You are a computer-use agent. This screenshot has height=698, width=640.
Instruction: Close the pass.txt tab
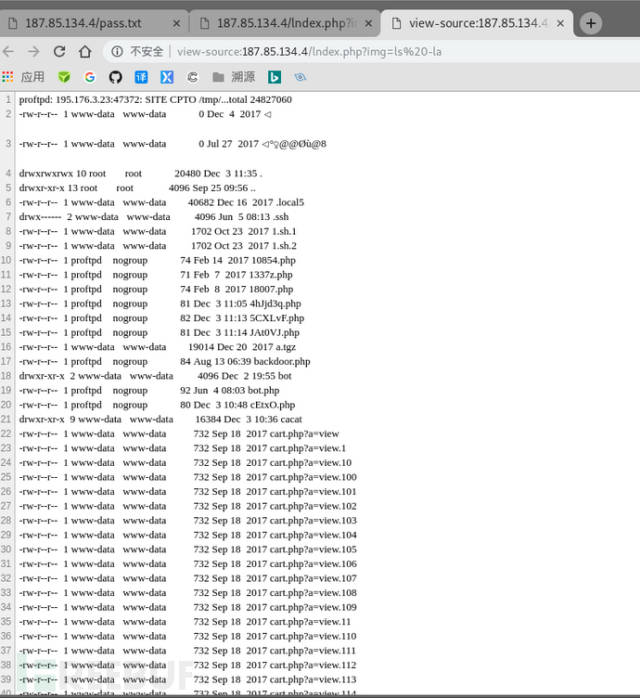click(177, 23)
